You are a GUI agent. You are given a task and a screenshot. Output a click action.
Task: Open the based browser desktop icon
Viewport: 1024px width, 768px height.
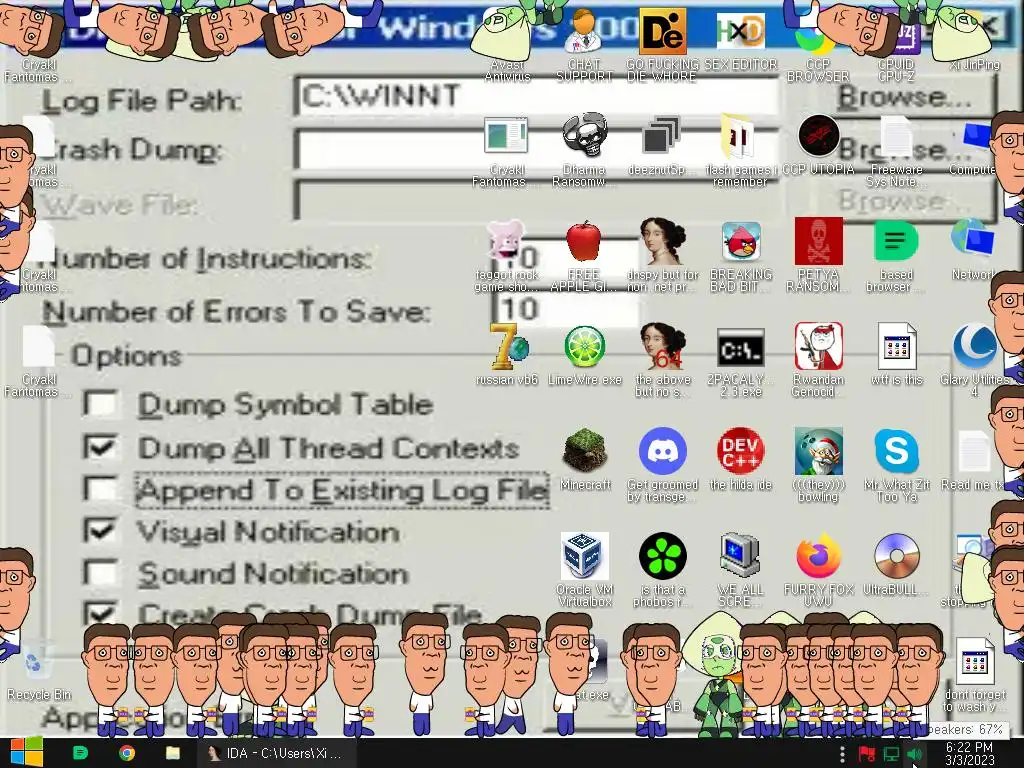pos(896,241)
